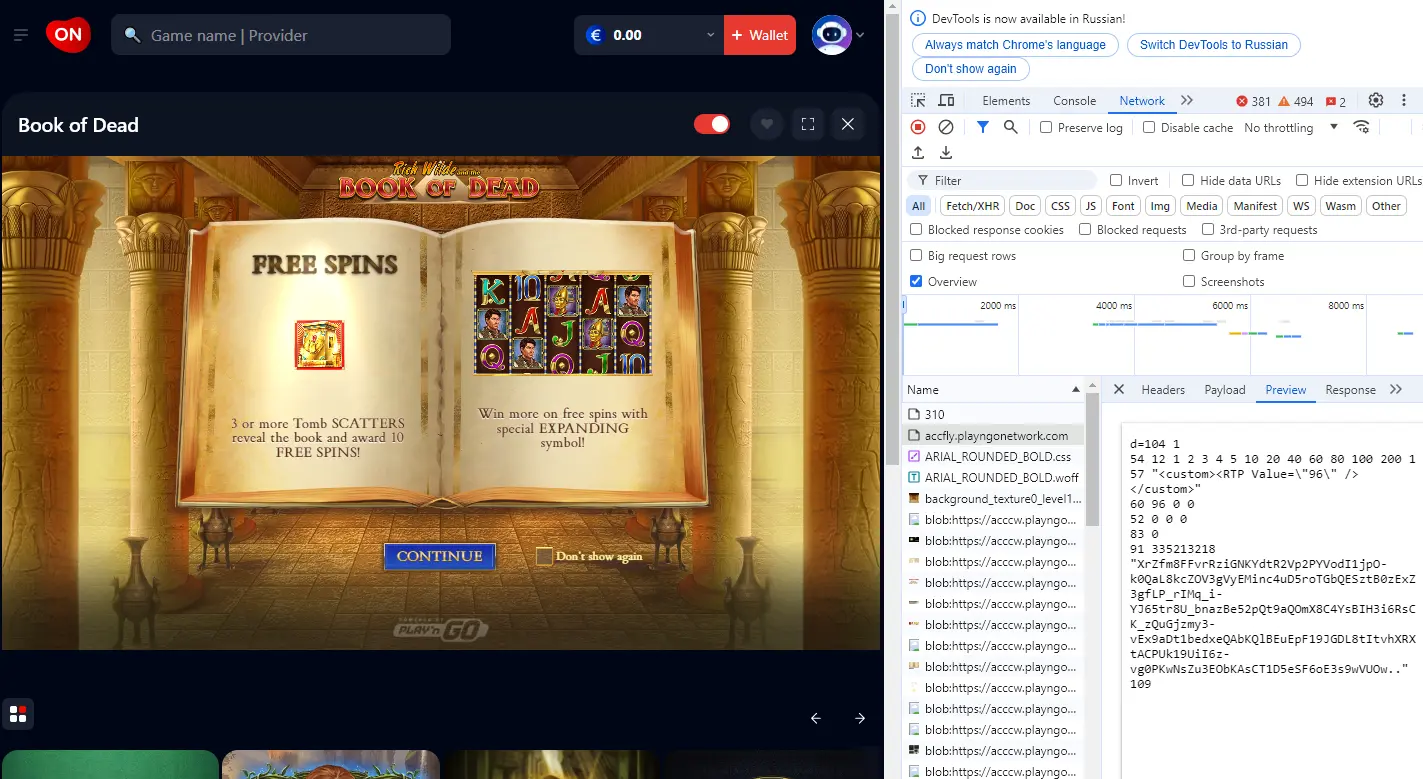
Task: Click the network overview timeline
Action: 1162,335
